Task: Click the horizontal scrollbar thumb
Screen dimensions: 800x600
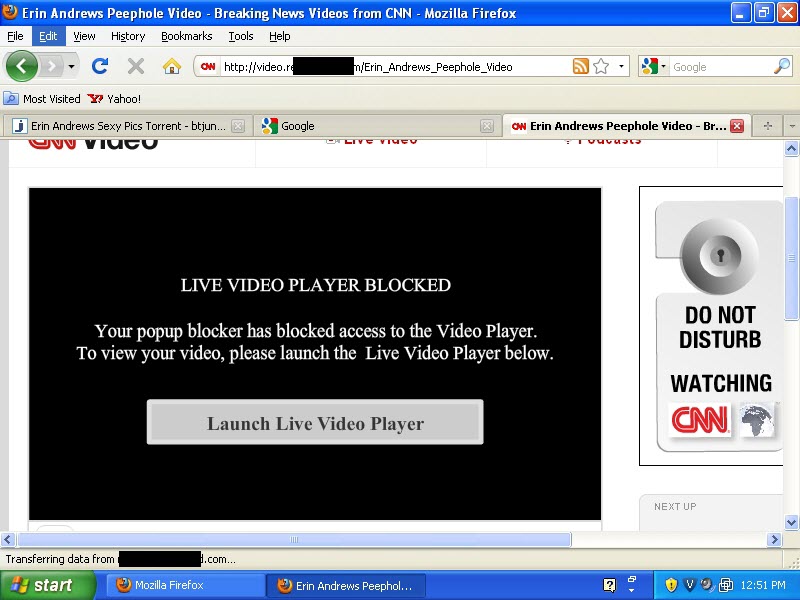Action: (294, 539)
